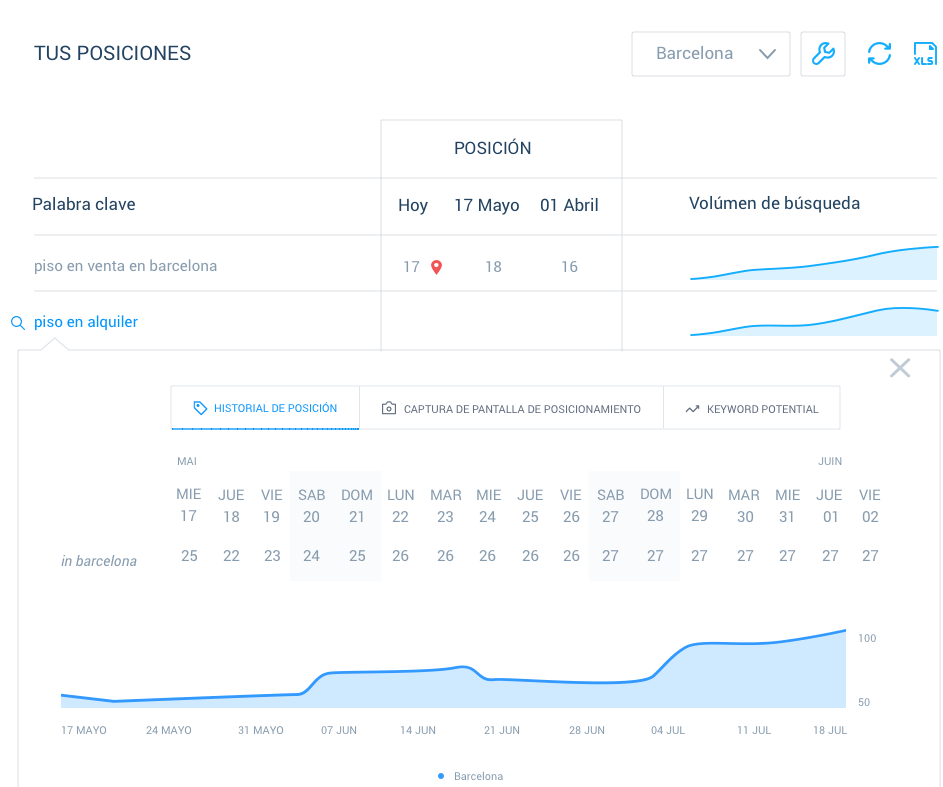Select the Keyword Potential tab

point(751,408)
